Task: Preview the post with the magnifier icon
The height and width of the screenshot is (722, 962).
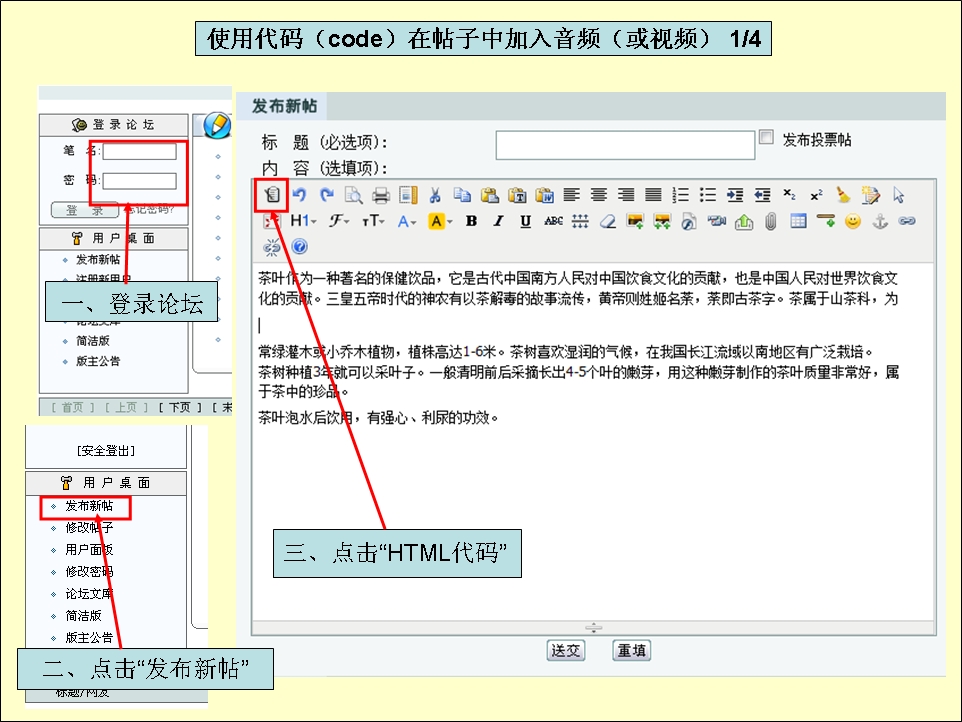Action: [353, 195]
